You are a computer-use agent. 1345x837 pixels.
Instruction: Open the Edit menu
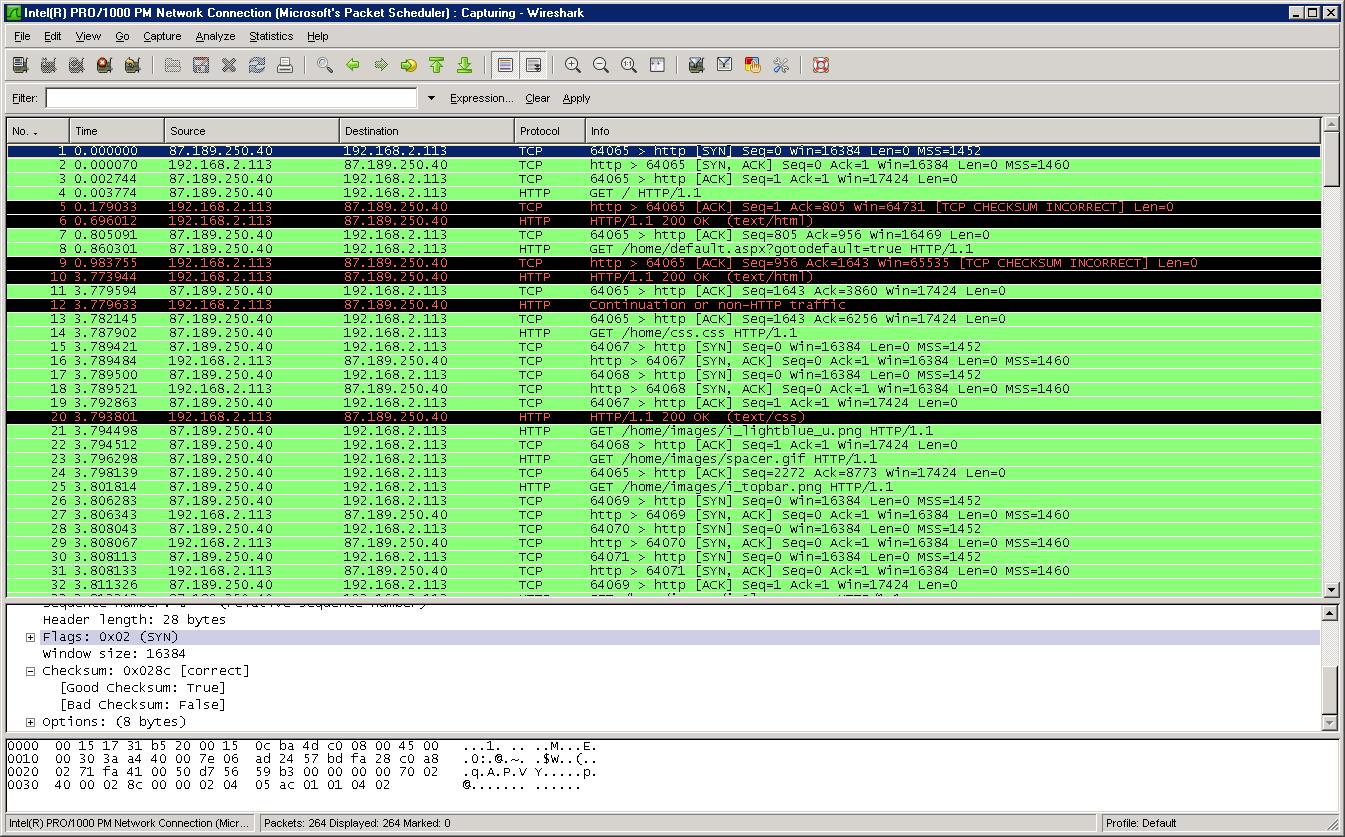tap(53, 36)
